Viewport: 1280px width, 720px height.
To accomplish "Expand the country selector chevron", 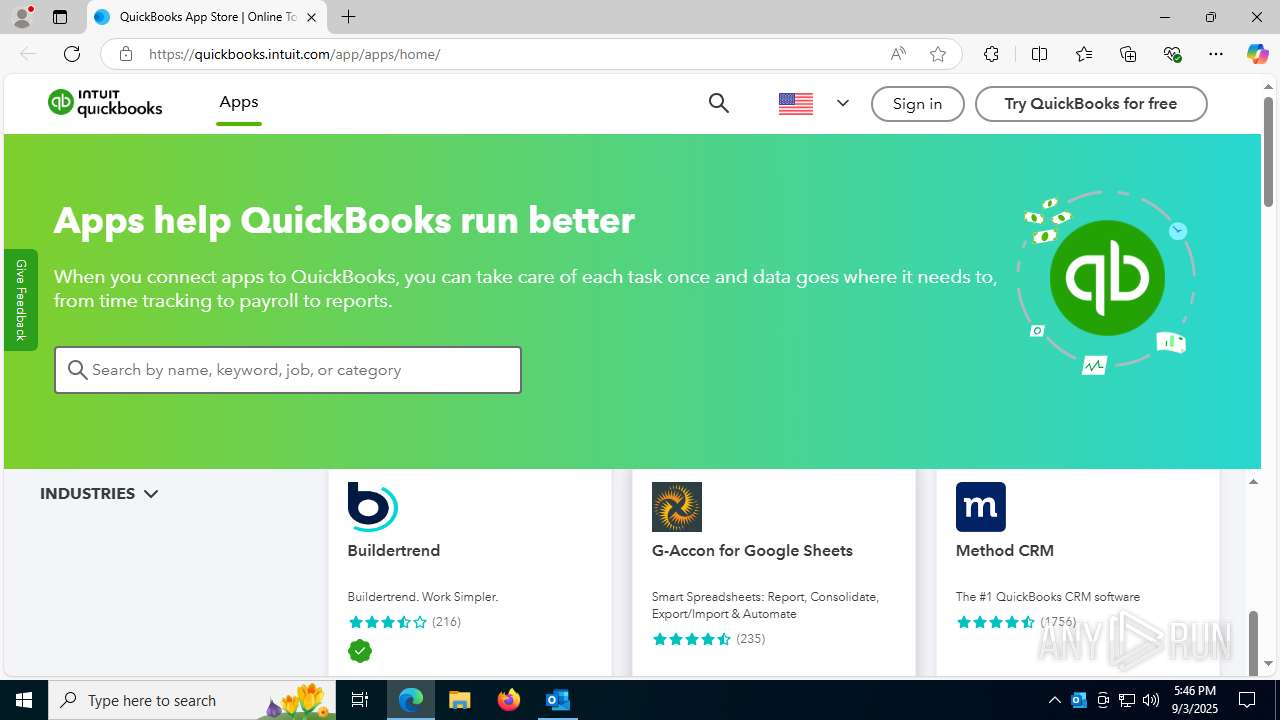I will pyautogui.click(x=843, y=103).
